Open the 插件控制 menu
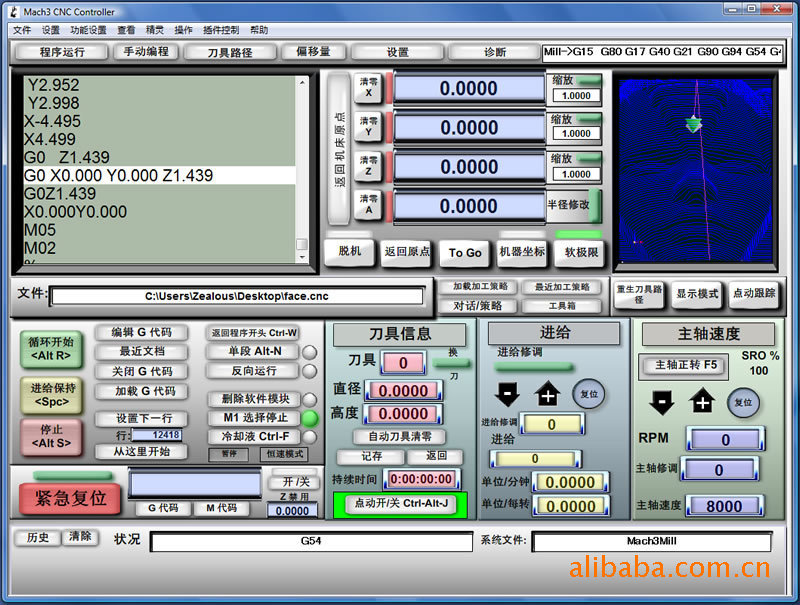This screenshot has width=800, height=605. tap(220, 30)
